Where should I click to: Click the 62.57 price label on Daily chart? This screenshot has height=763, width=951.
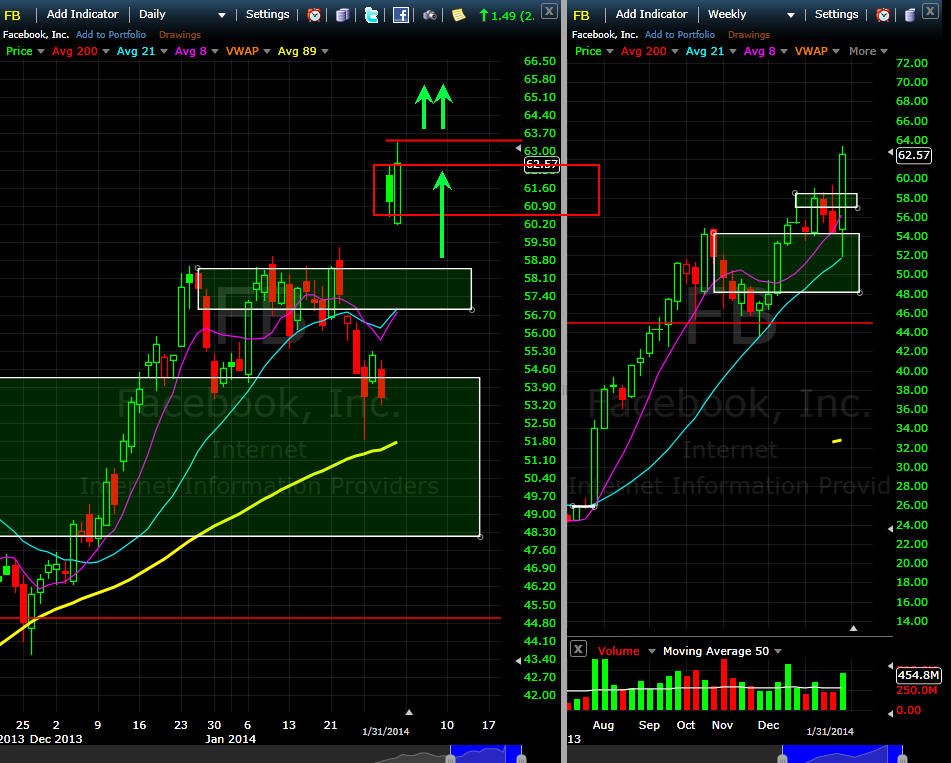click(x=541, y=164)
